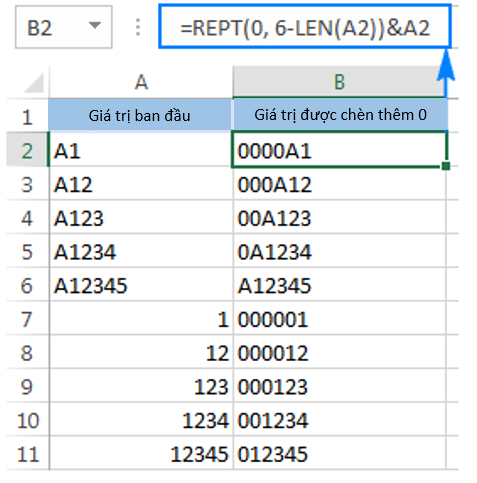Select cell containing 000012
This screenshot has height=483, width=477.
pos(339,352)
